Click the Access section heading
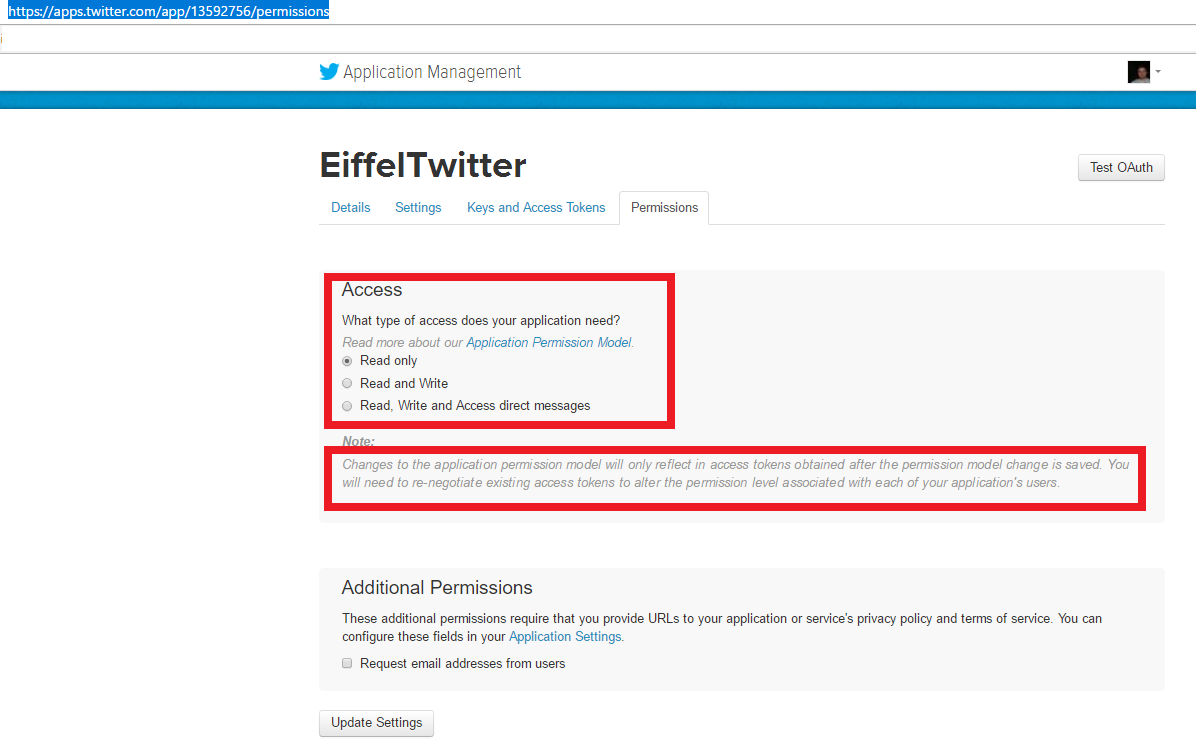Image resolution: width=1196 pixels, height=751 pixels. pyautogui.click(x=372, y=290)
